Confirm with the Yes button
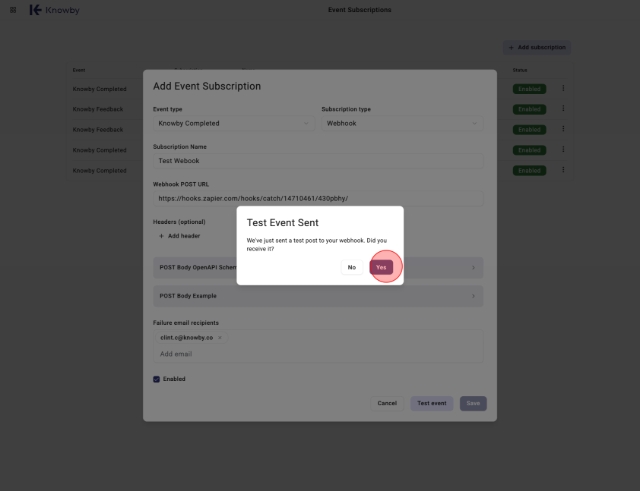This screenshot has width=640, height=491. coord(381,267)
